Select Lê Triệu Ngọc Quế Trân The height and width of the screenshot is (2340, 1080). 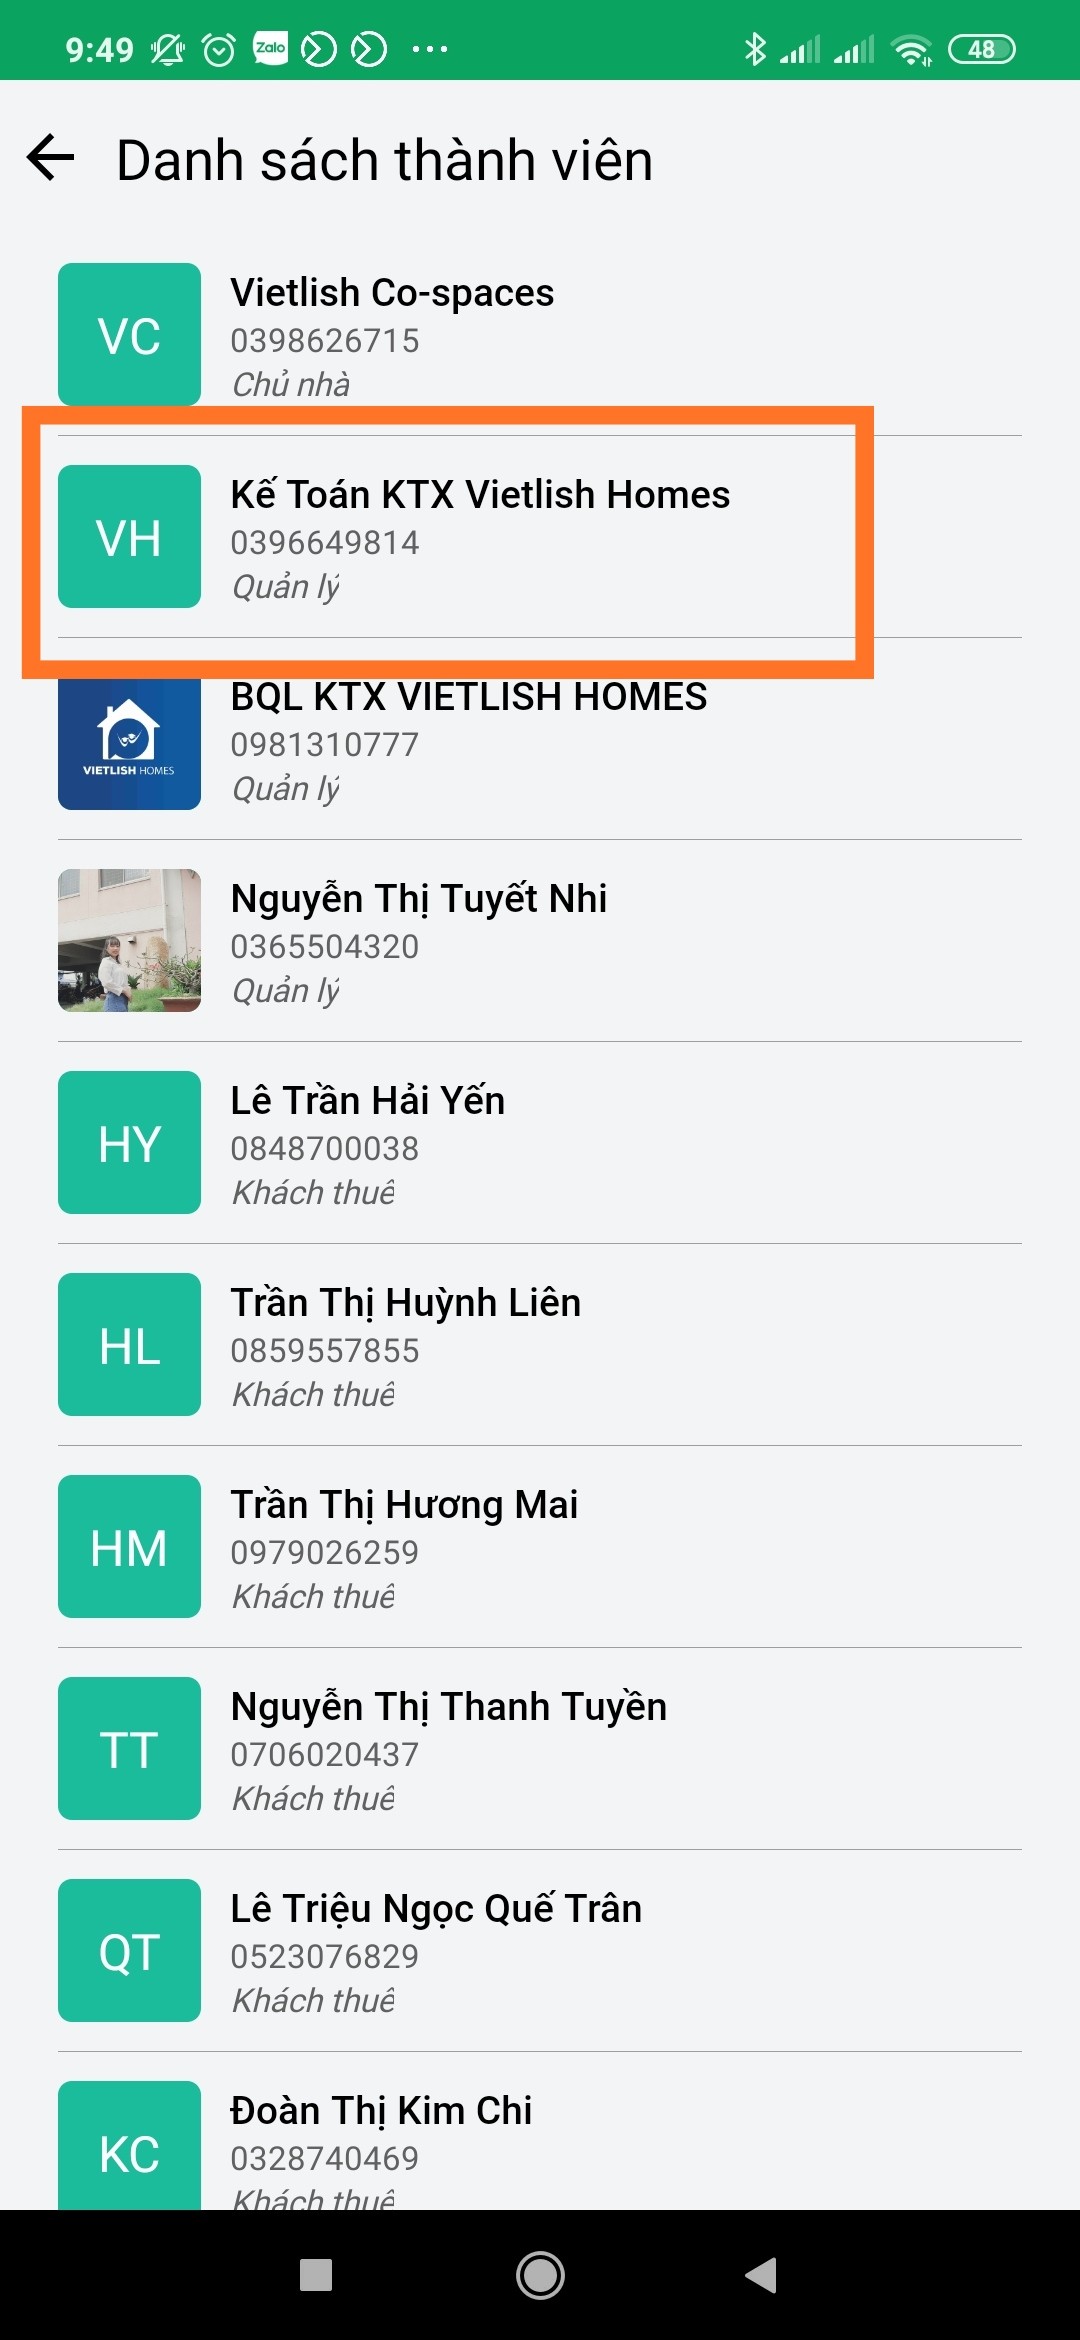540,1951
